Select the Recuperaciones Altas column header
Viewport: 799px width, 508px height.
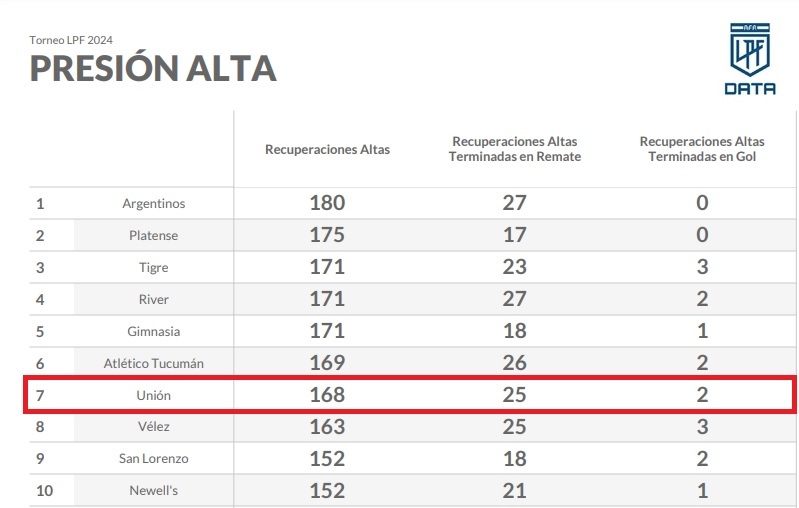coord(327,149)
